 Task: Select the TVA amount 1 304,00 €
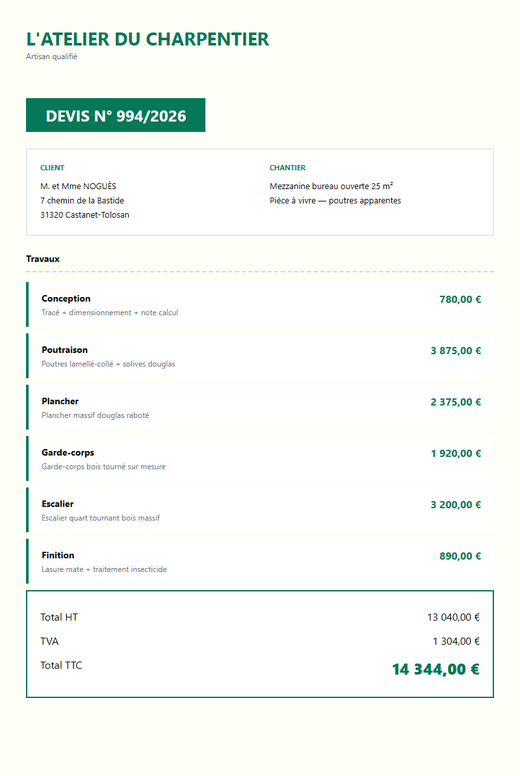[x=456, y=641]
